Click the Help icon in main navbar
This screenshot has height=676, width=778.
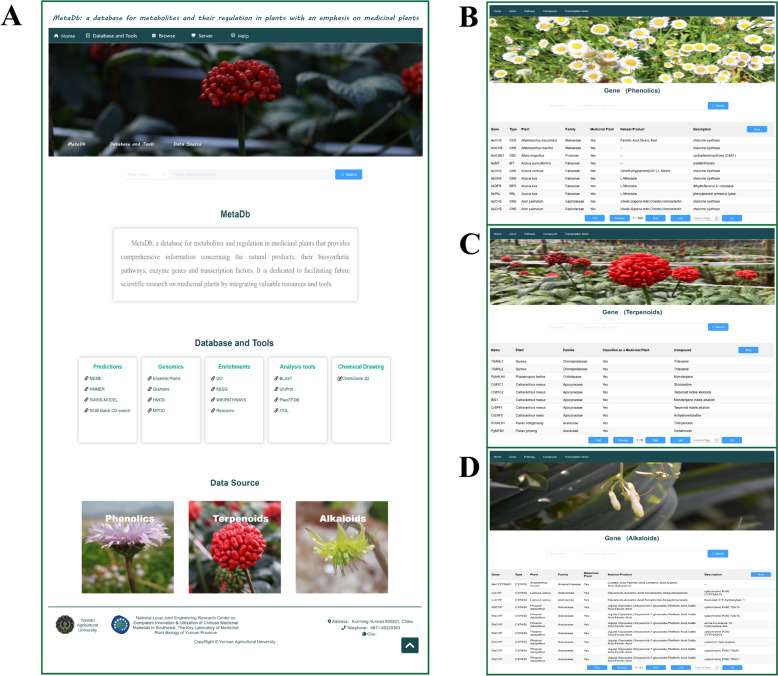(233, 36)
